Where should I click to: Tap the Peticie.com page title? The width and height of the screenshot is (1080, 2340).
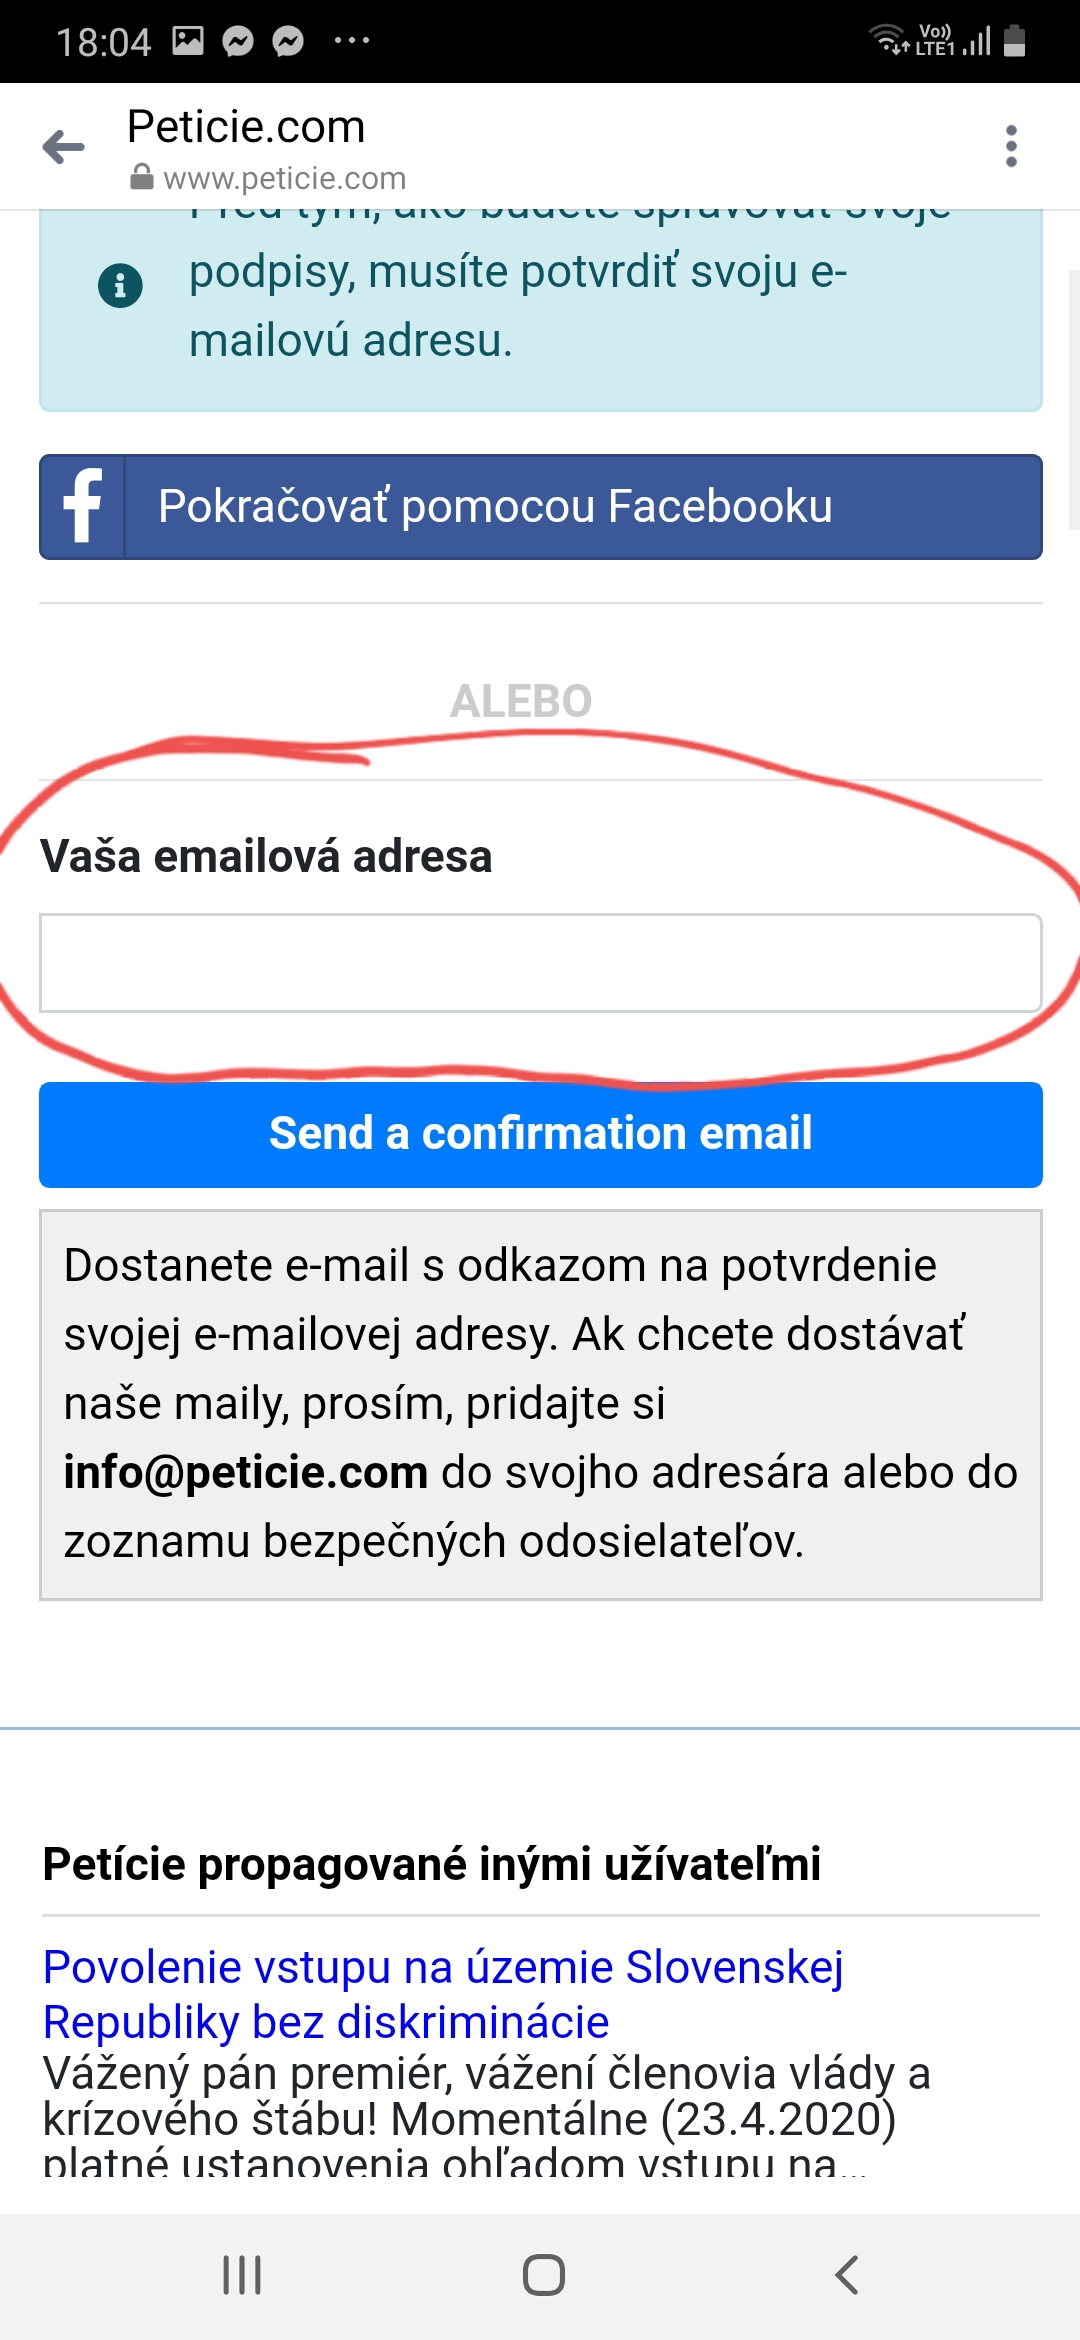[x=246, y=127]
